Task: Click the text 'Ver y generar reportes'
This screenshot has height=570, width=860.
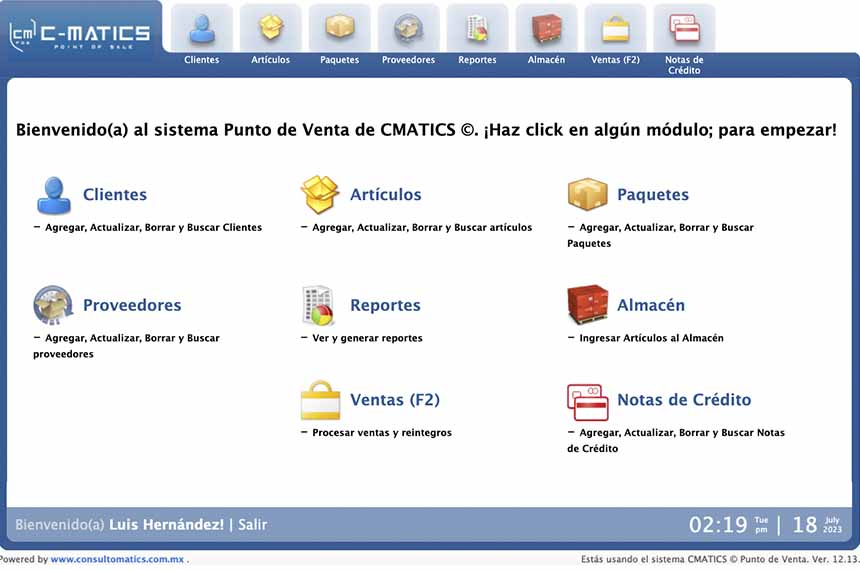Action: (367, 338)
